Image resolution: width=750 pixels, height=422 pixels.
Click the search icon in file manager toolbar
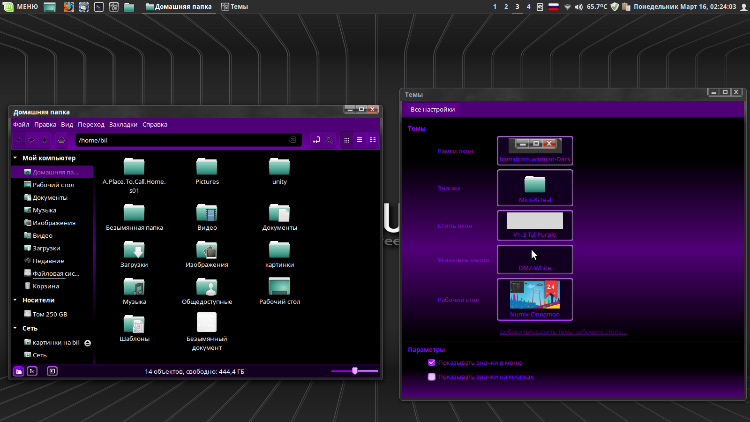point(329,140)
